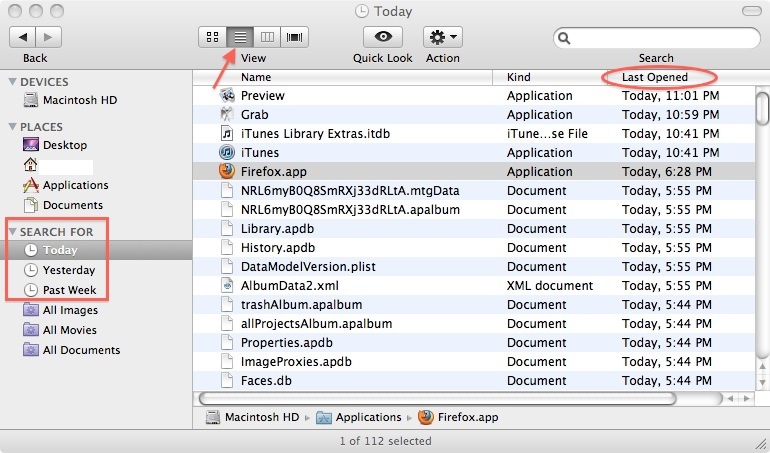Click the window resize grip corner
Image resolution: width=770 pixels, height=453 pixels.
click(761, 444)
